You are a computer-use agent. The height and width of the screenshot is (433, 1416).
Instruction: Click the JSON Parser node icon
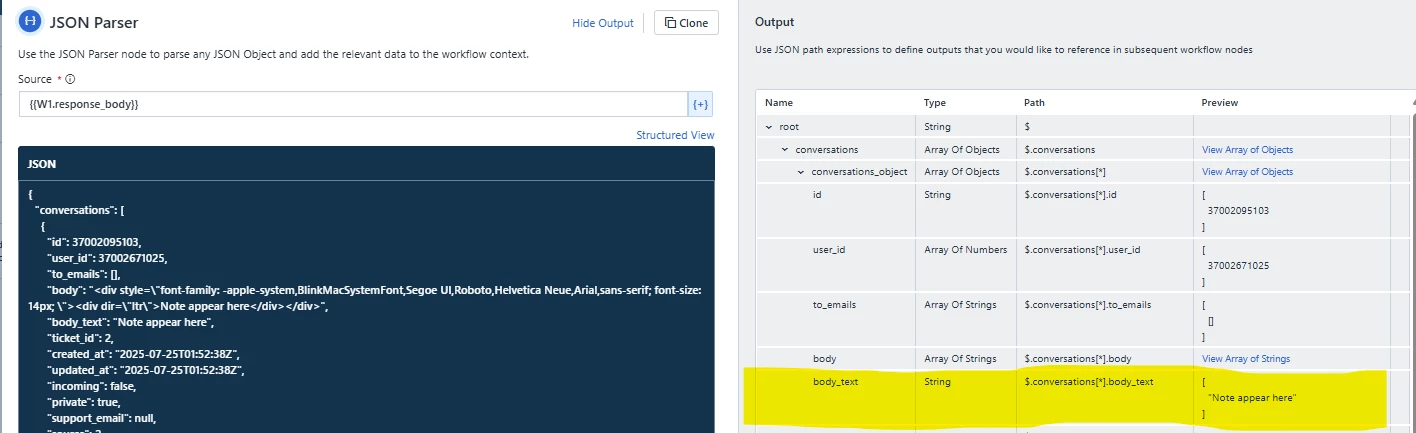point(31,21)
